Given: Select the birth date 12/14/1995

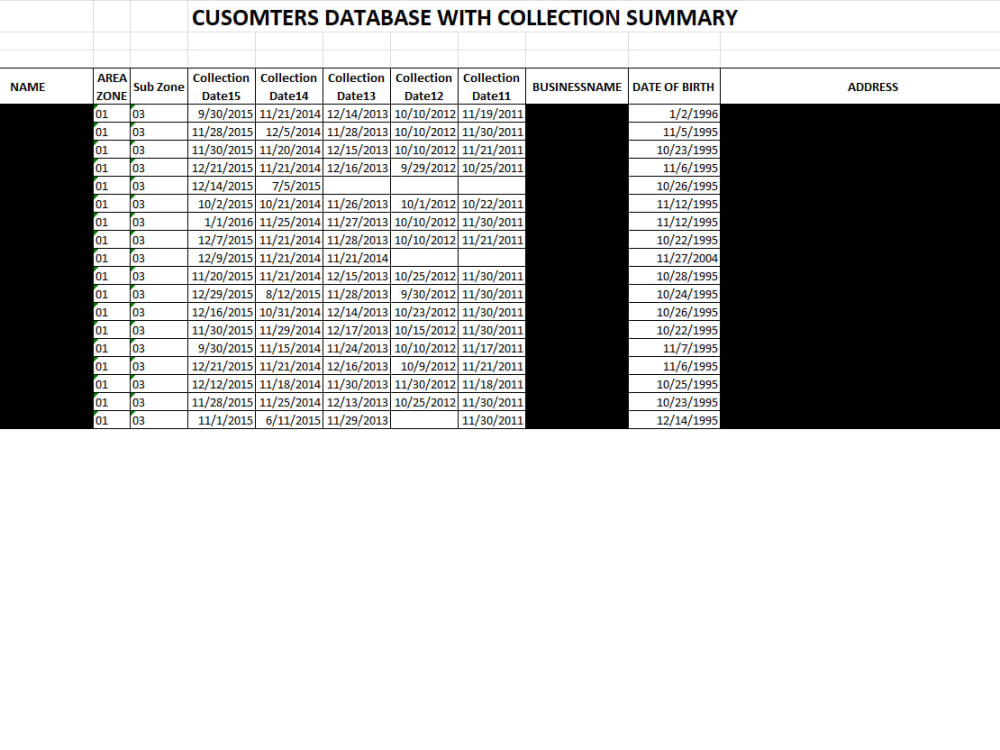Looking at the screenshot, I should pos(674,420).
